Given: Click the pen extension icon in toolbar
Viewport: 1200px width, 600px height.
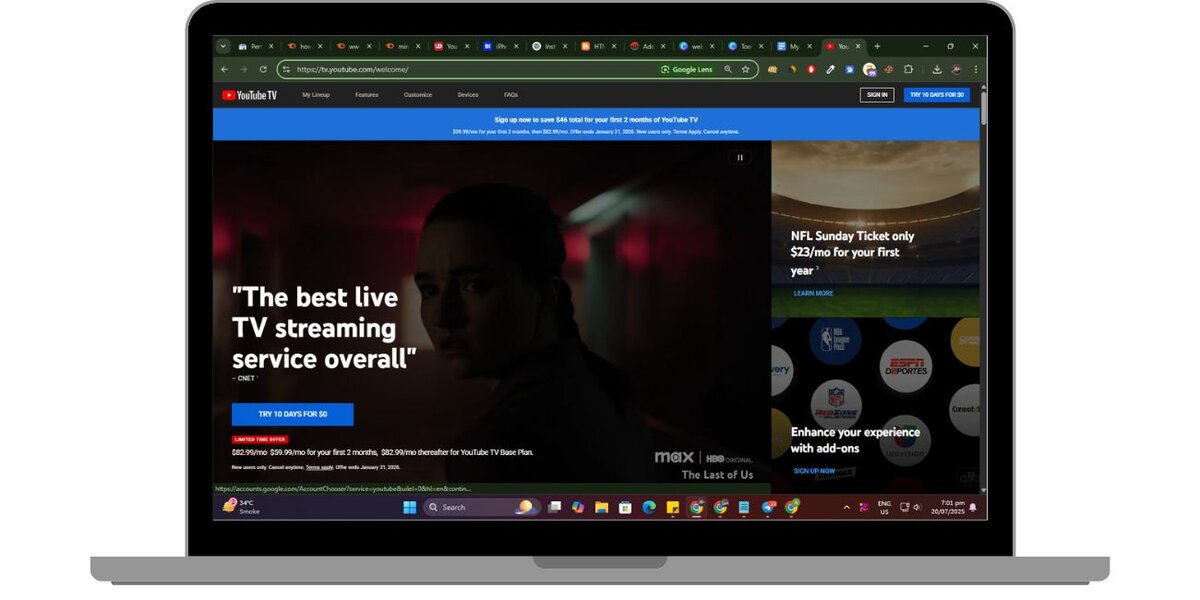Looking at the screenshot, I should pos(830,70).
